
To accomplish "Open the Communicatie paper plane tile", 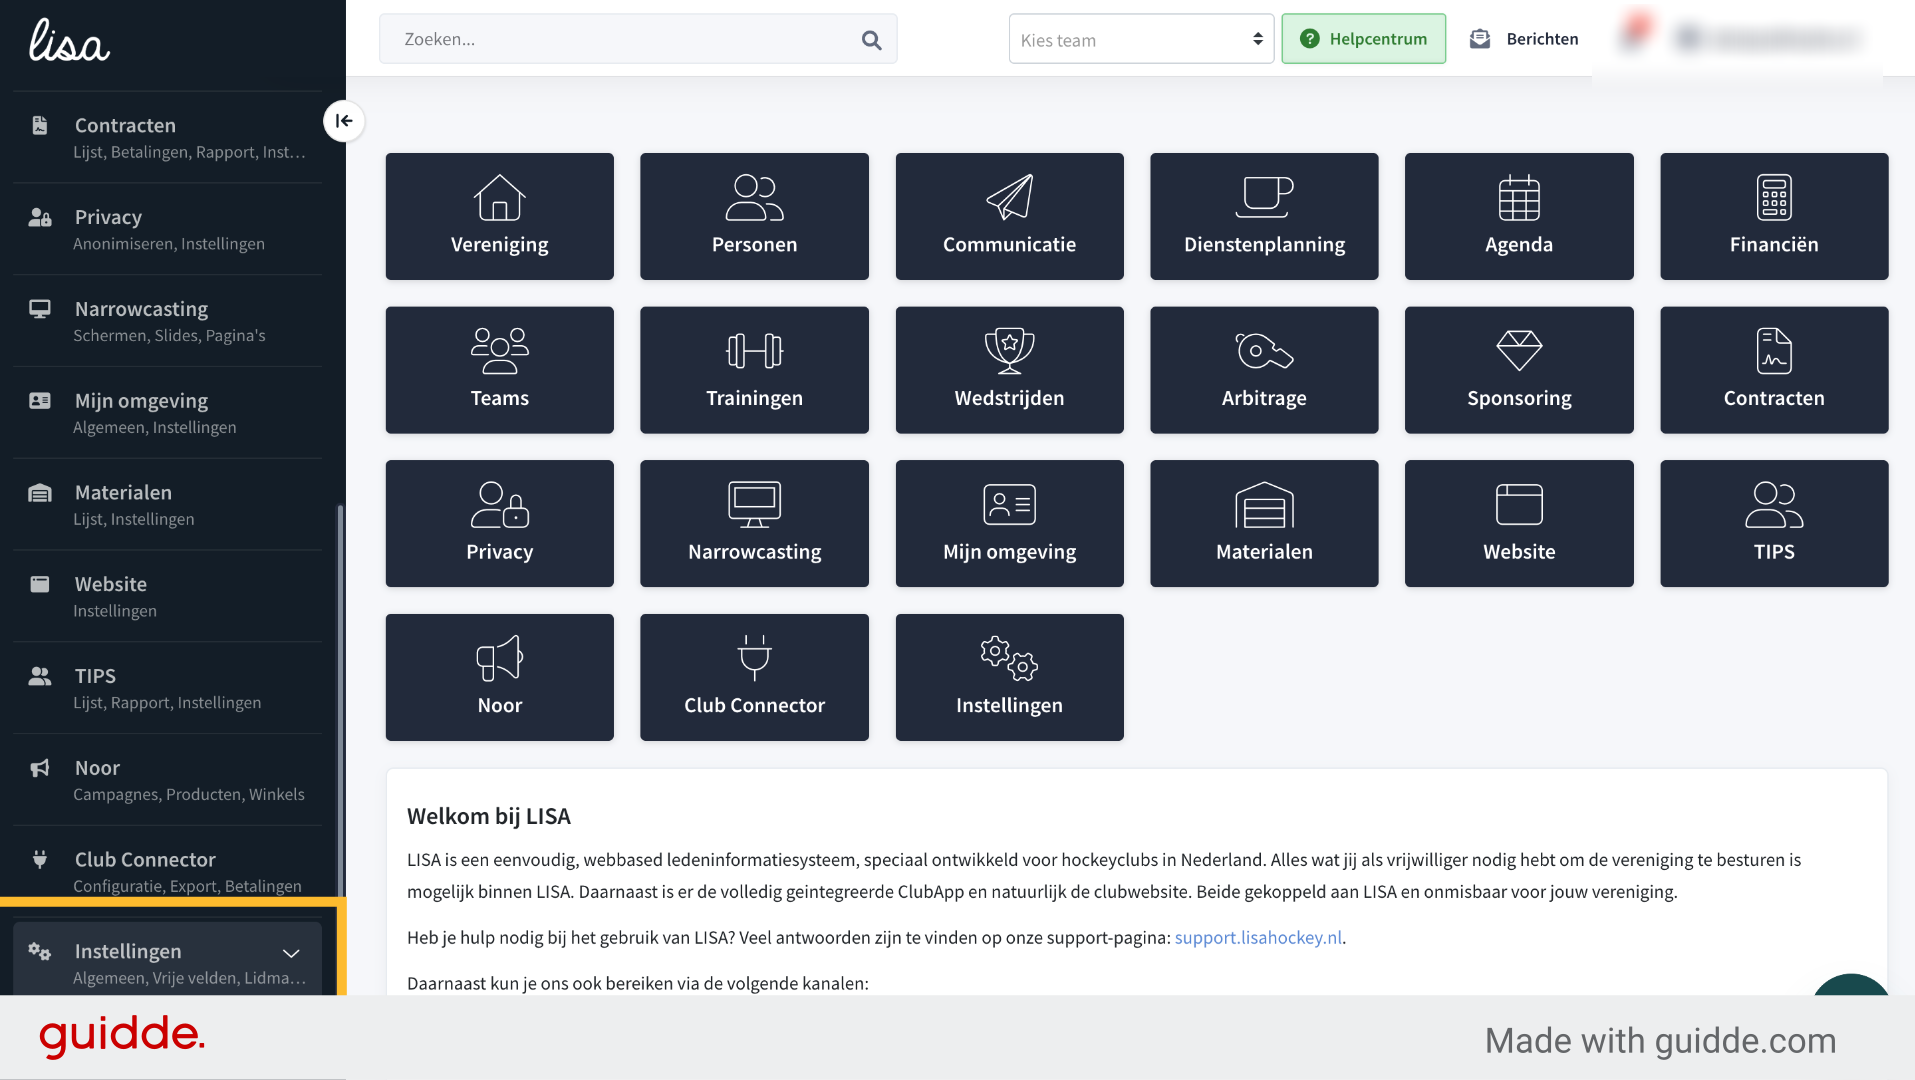I will [x=1009, y=216].
